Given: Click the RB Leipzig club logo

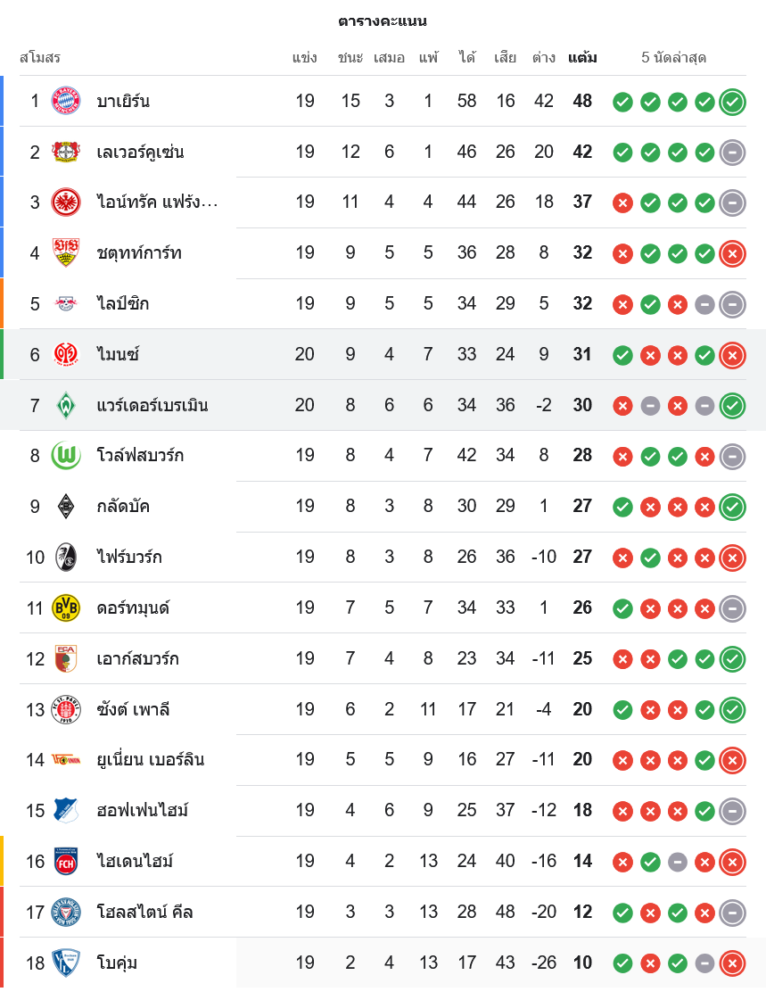Looking at the screenshot, I should [x=65, y=303].
